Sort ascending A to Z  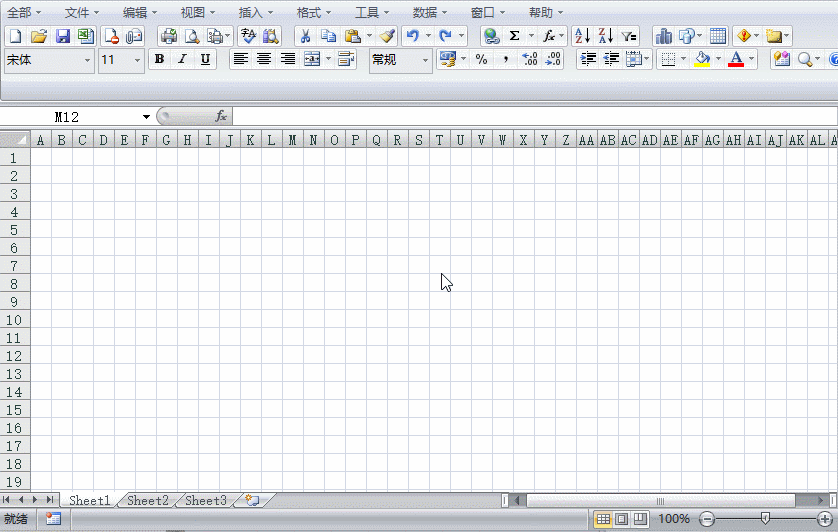click(x=582, y=36)
